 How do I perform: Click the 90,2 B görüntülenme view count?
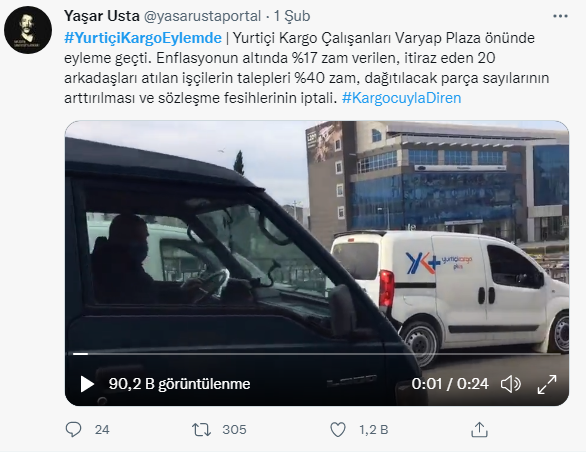tap(179, 384)
